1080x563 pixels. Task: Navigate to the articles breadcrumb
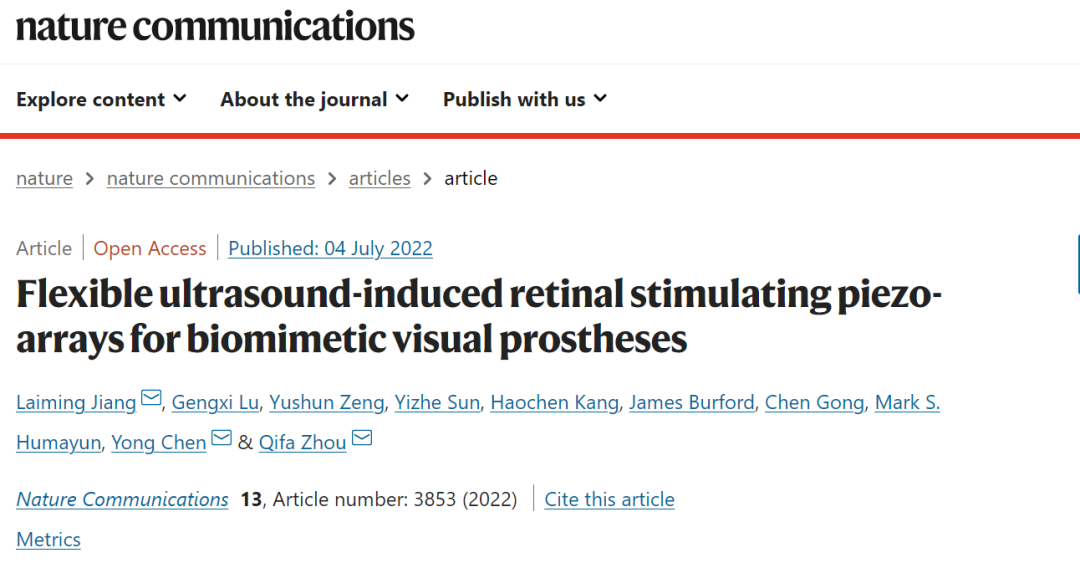380,178
